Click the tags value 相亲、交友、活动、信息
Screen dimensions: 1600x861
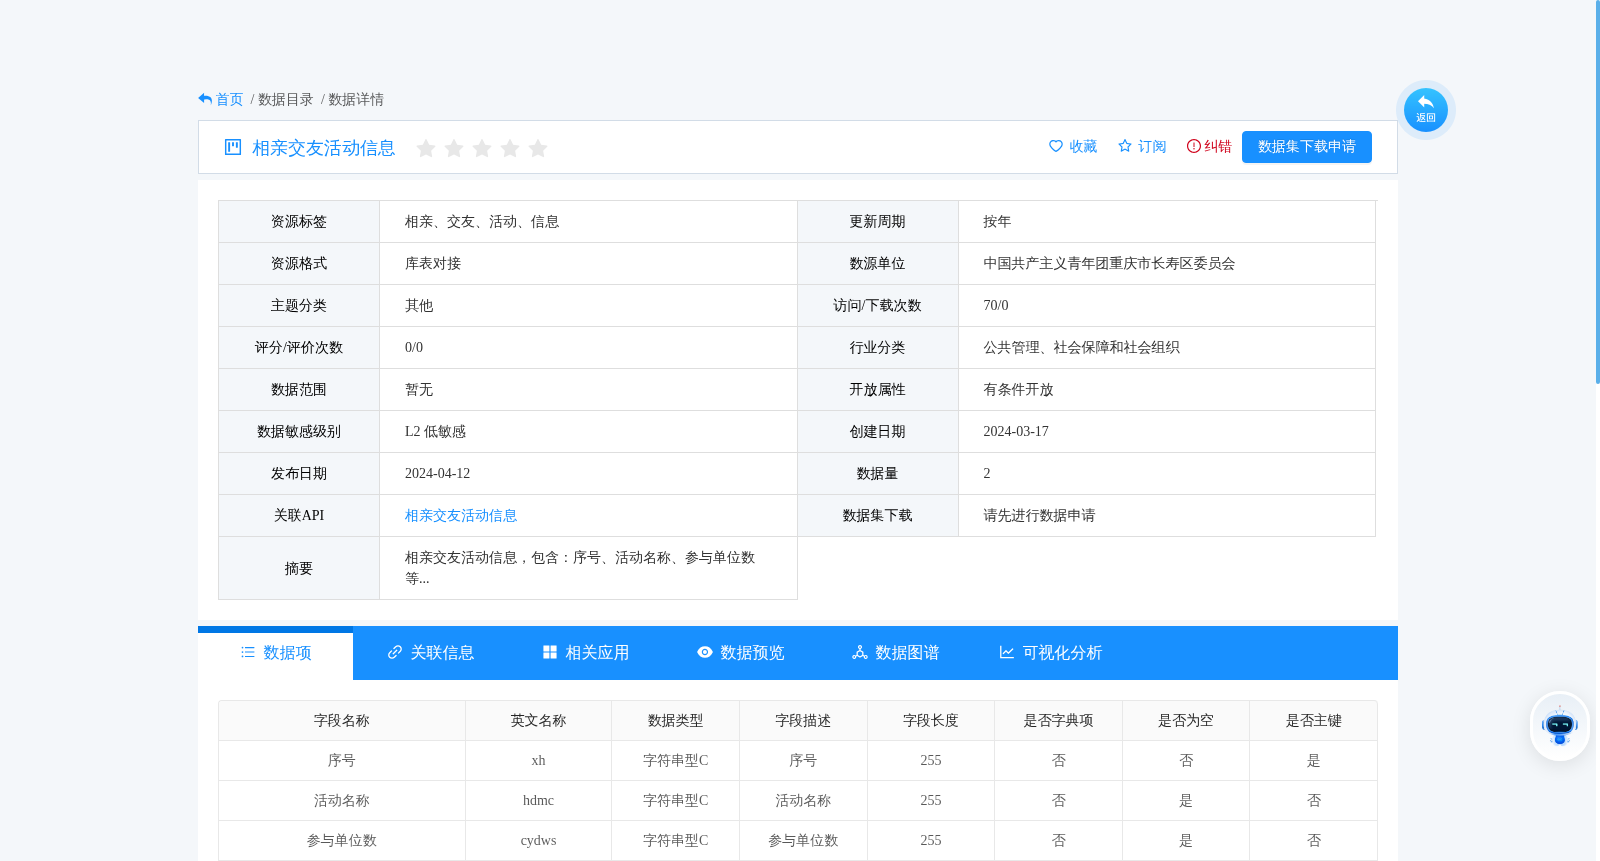click(x=482, y=221)
